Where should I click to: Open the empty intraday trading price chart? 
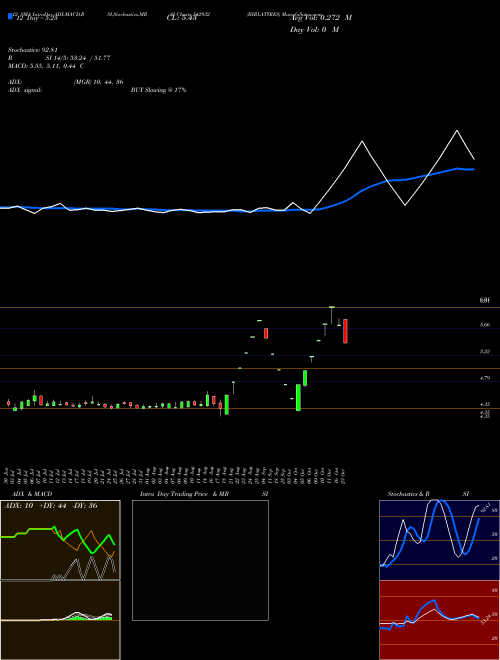coord(200,560)
